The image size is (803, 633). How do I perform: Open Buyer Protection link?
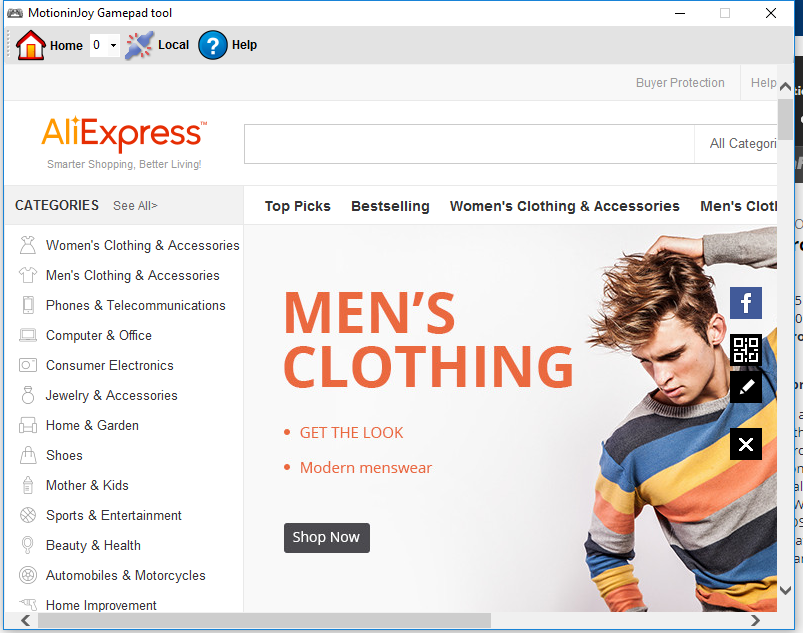pos(680,82)
